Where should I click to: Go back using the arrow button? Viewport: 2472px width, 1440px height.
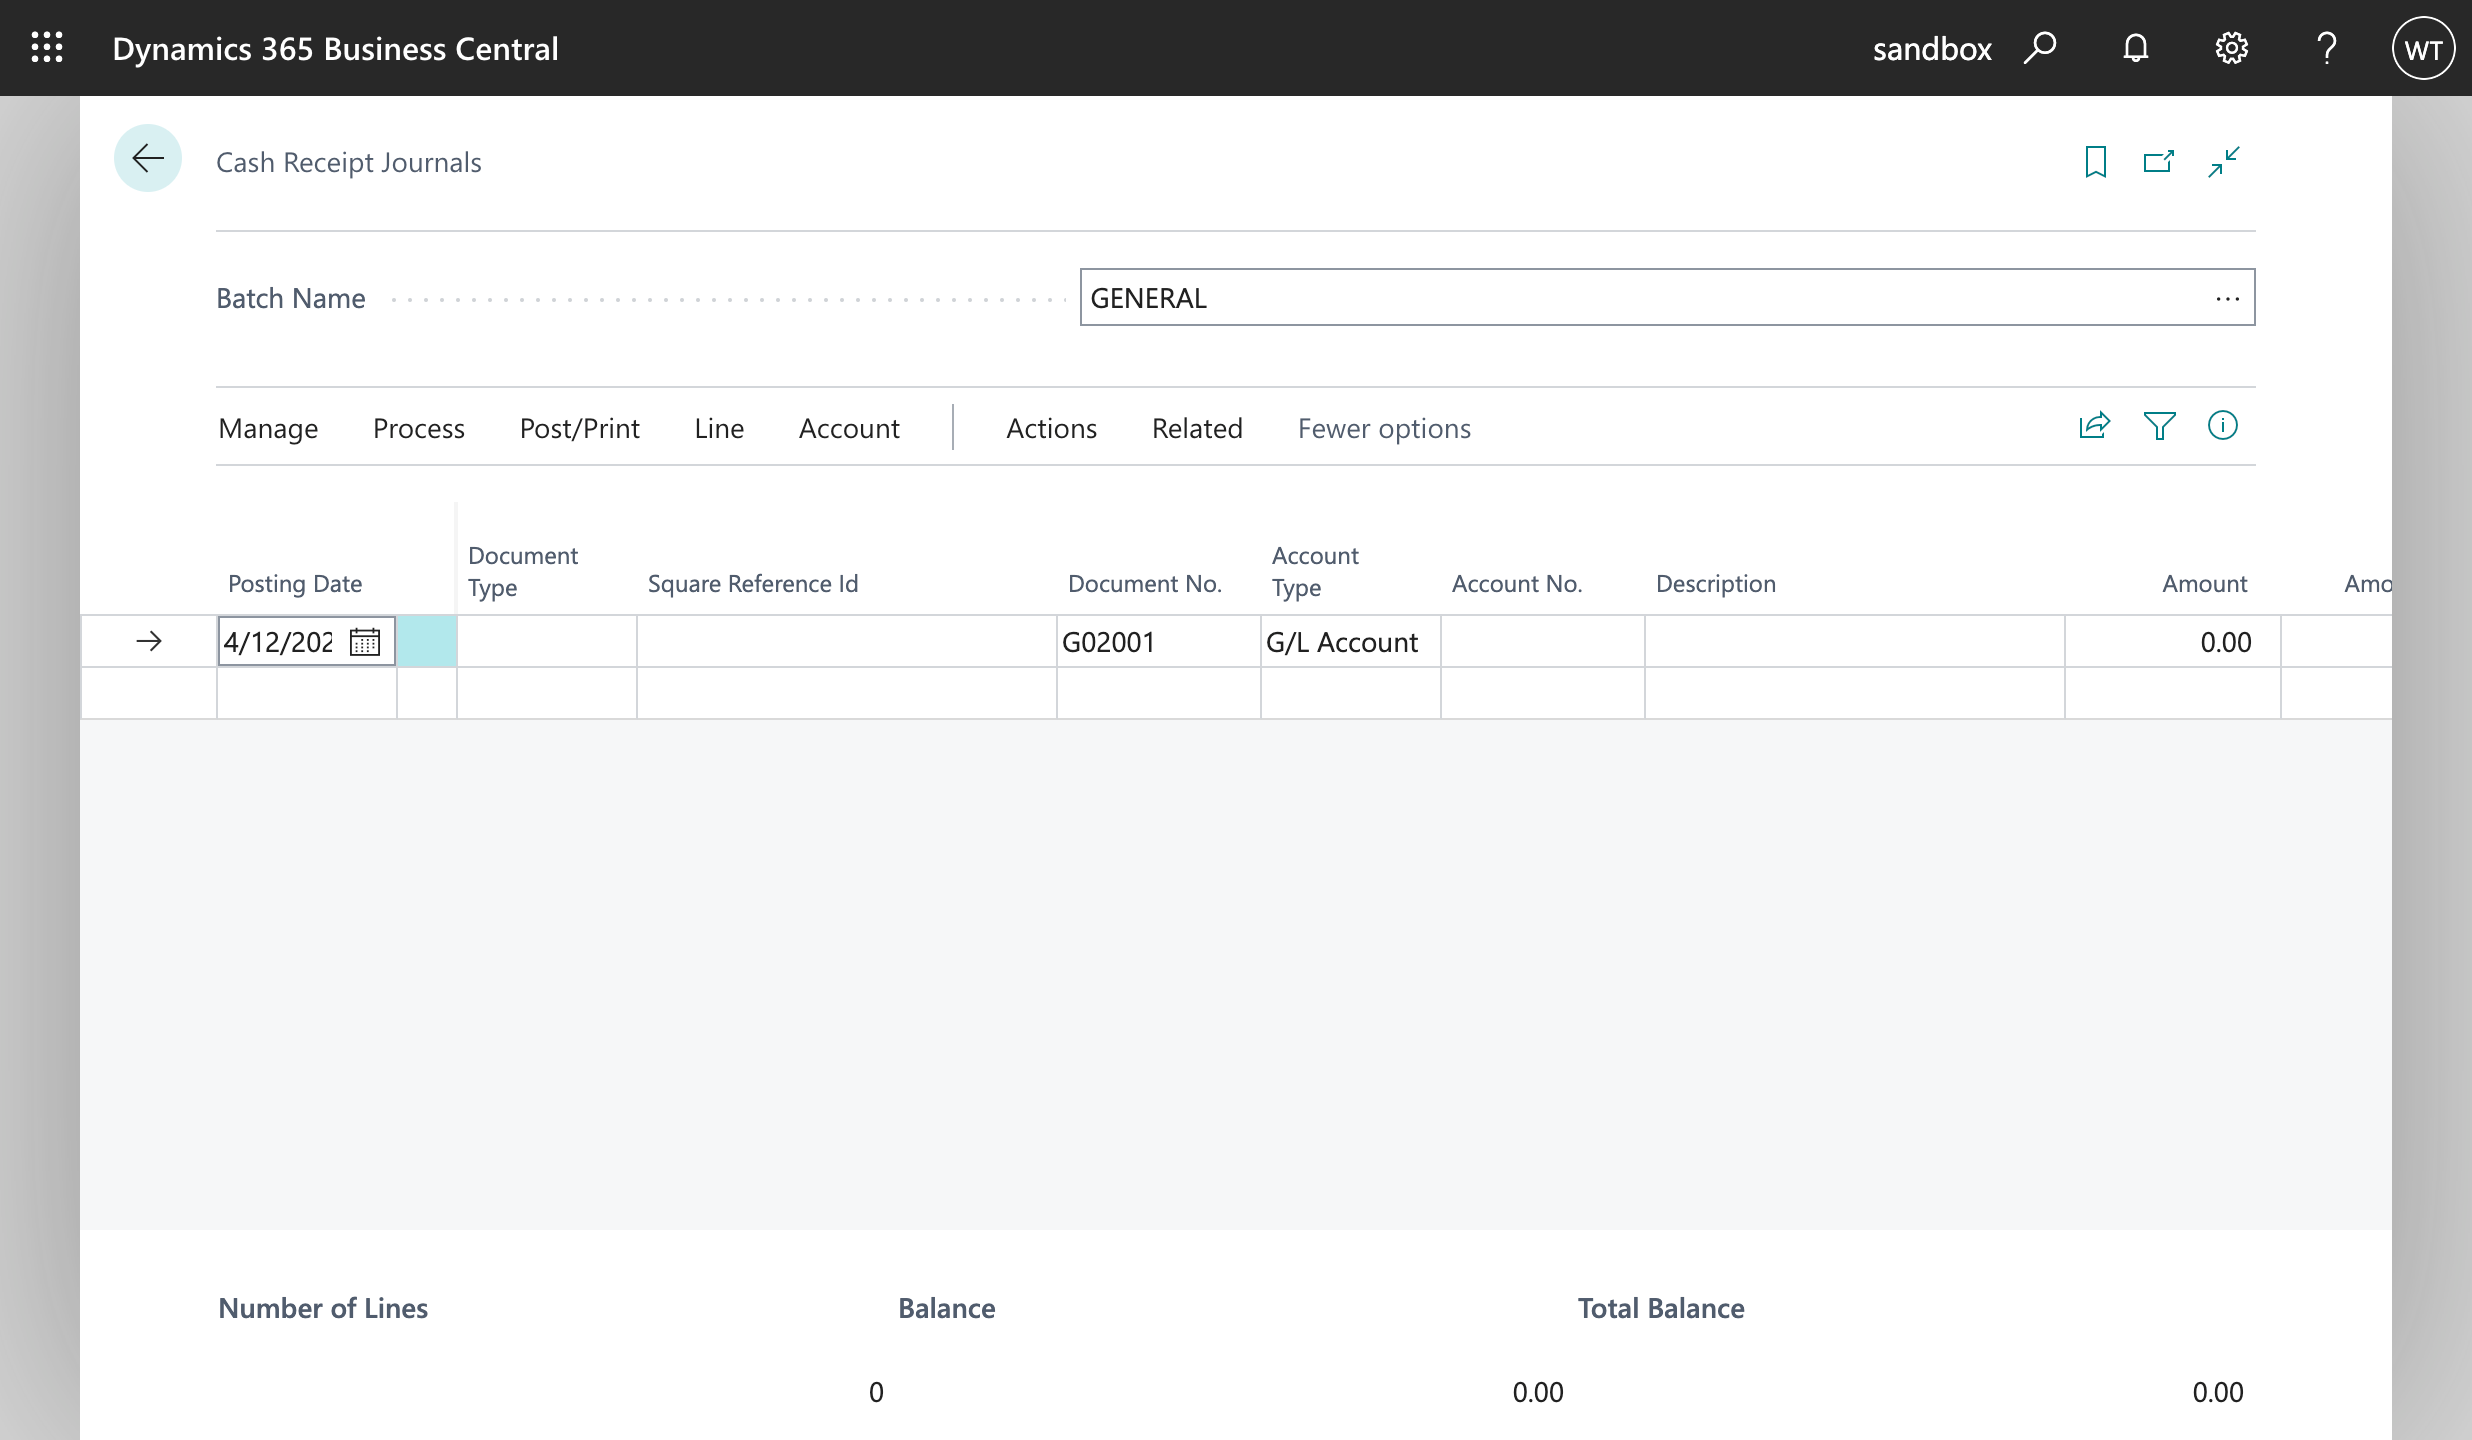tap(148, 158)
